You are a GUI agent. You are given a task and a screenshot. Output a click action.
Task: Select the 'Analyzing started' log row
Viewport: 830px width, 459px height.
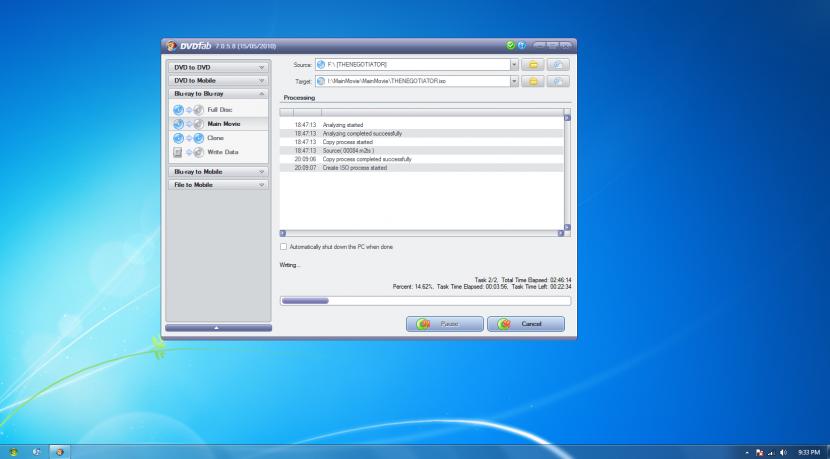(421, 125)
